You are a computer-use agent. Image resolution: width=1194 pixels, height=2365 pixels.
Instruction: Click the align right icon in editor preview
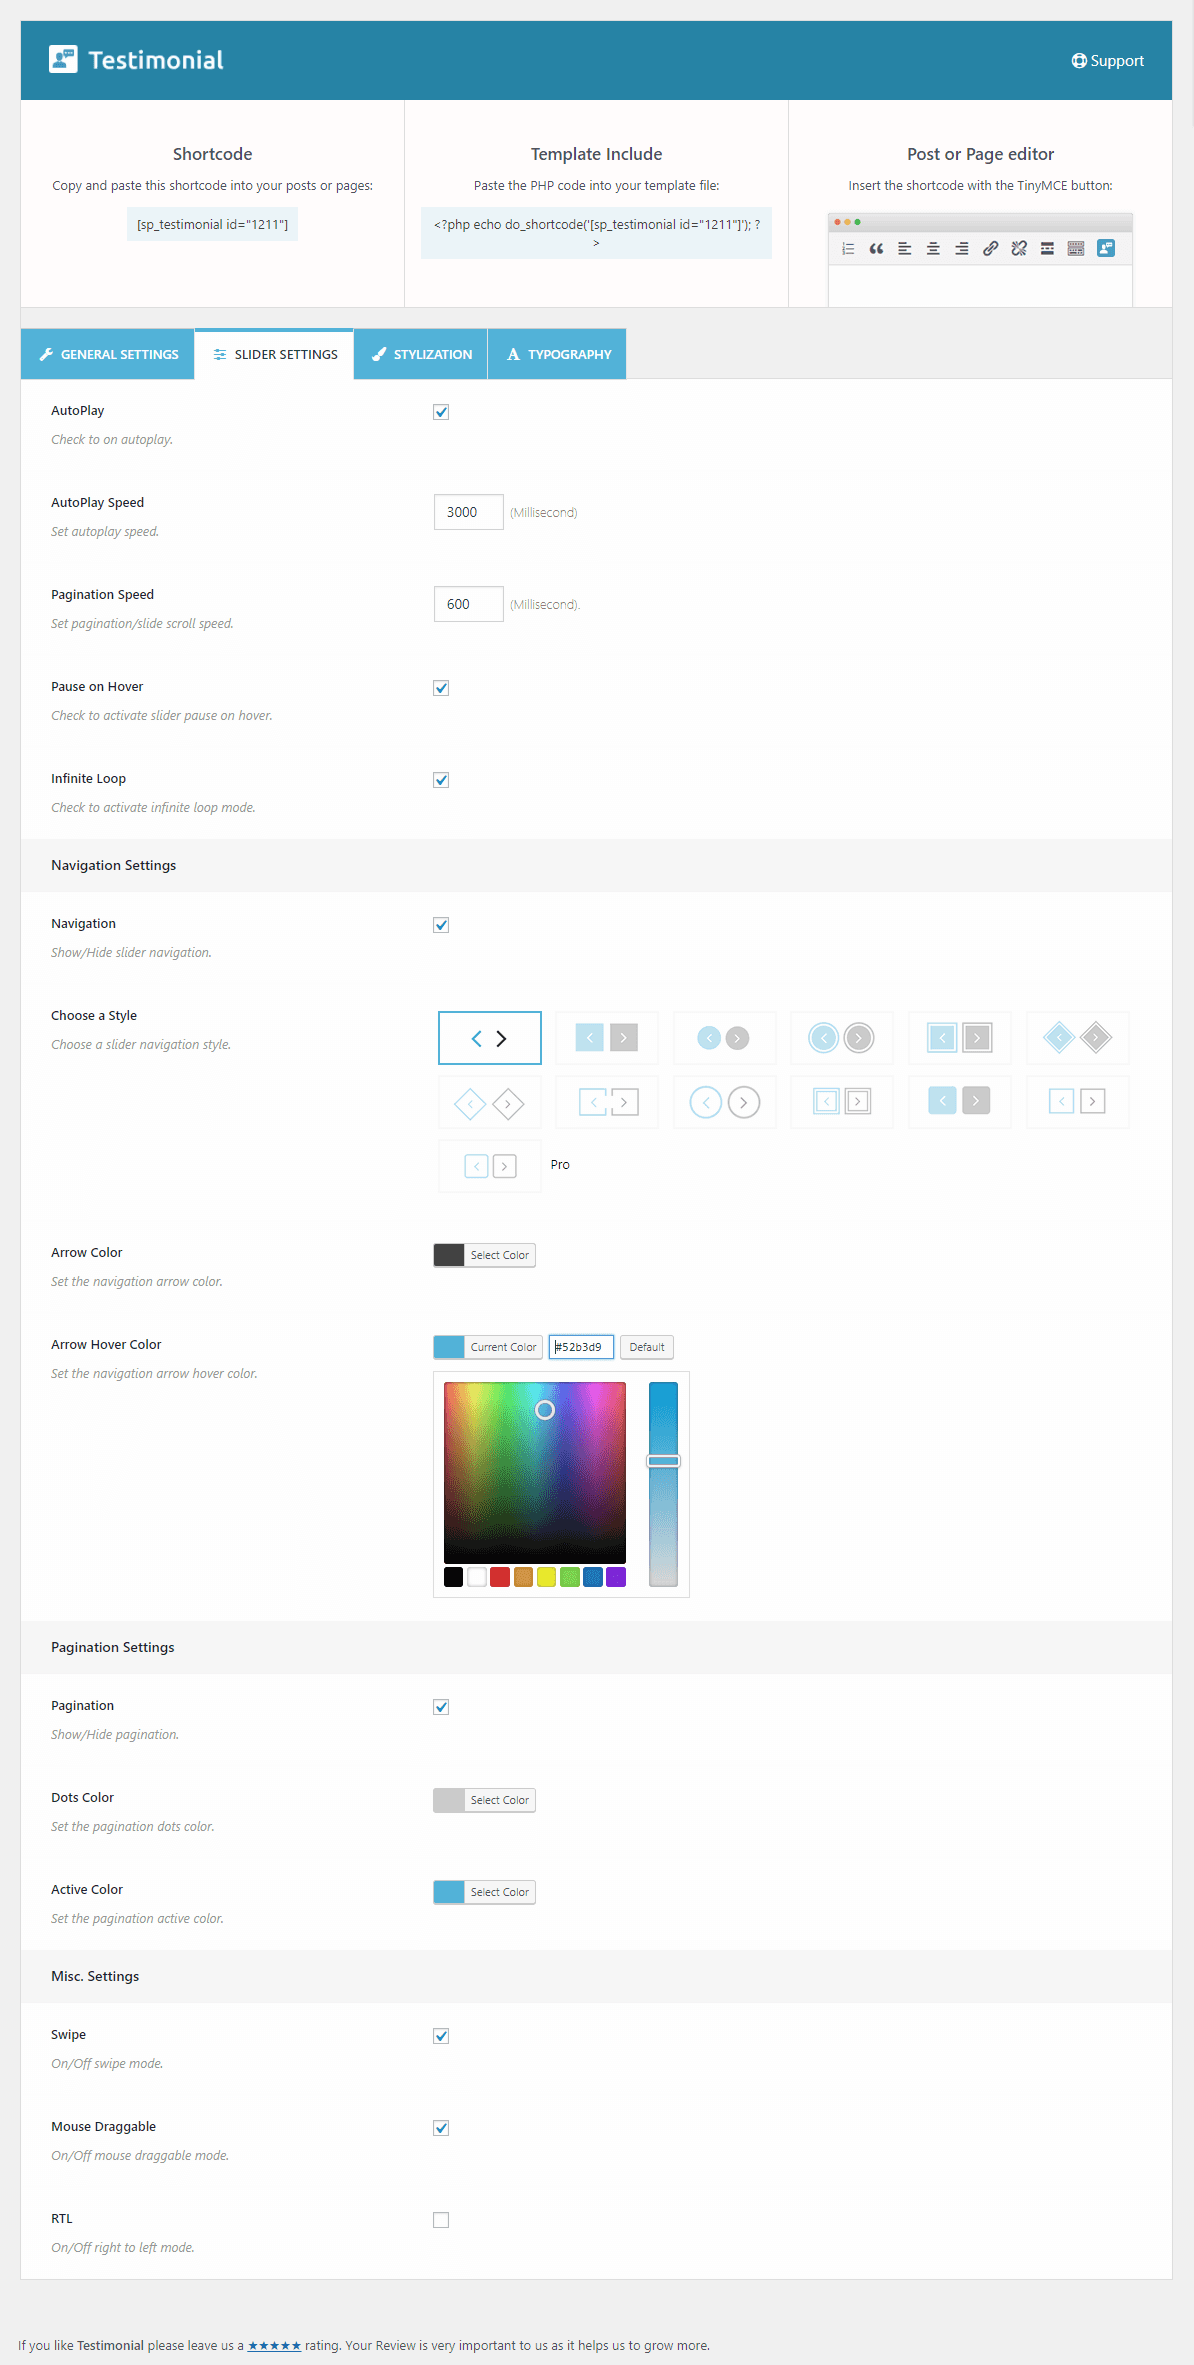click(961, 249)
